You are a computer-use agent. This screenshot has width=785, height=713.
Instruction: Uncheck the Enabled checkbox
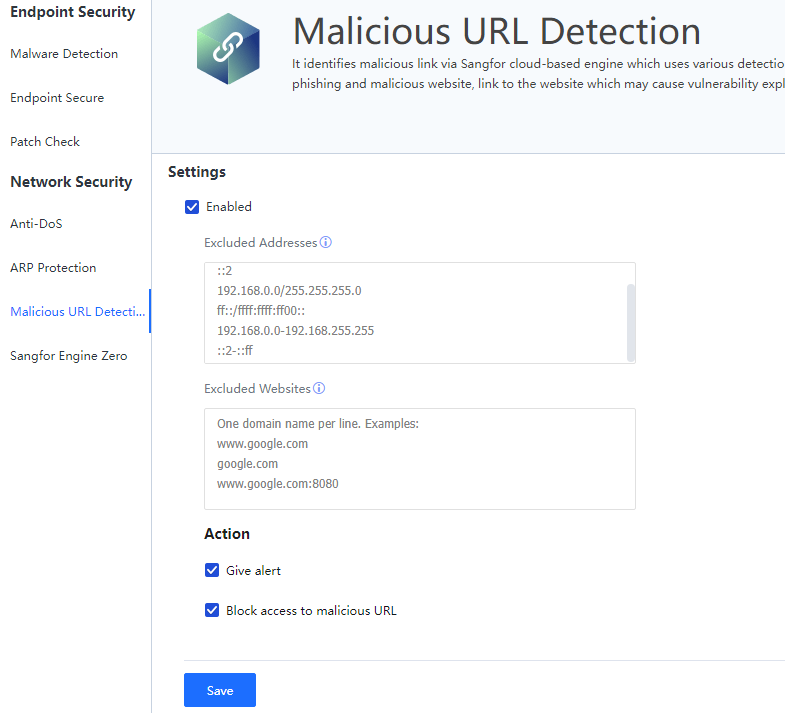(193, 207)
